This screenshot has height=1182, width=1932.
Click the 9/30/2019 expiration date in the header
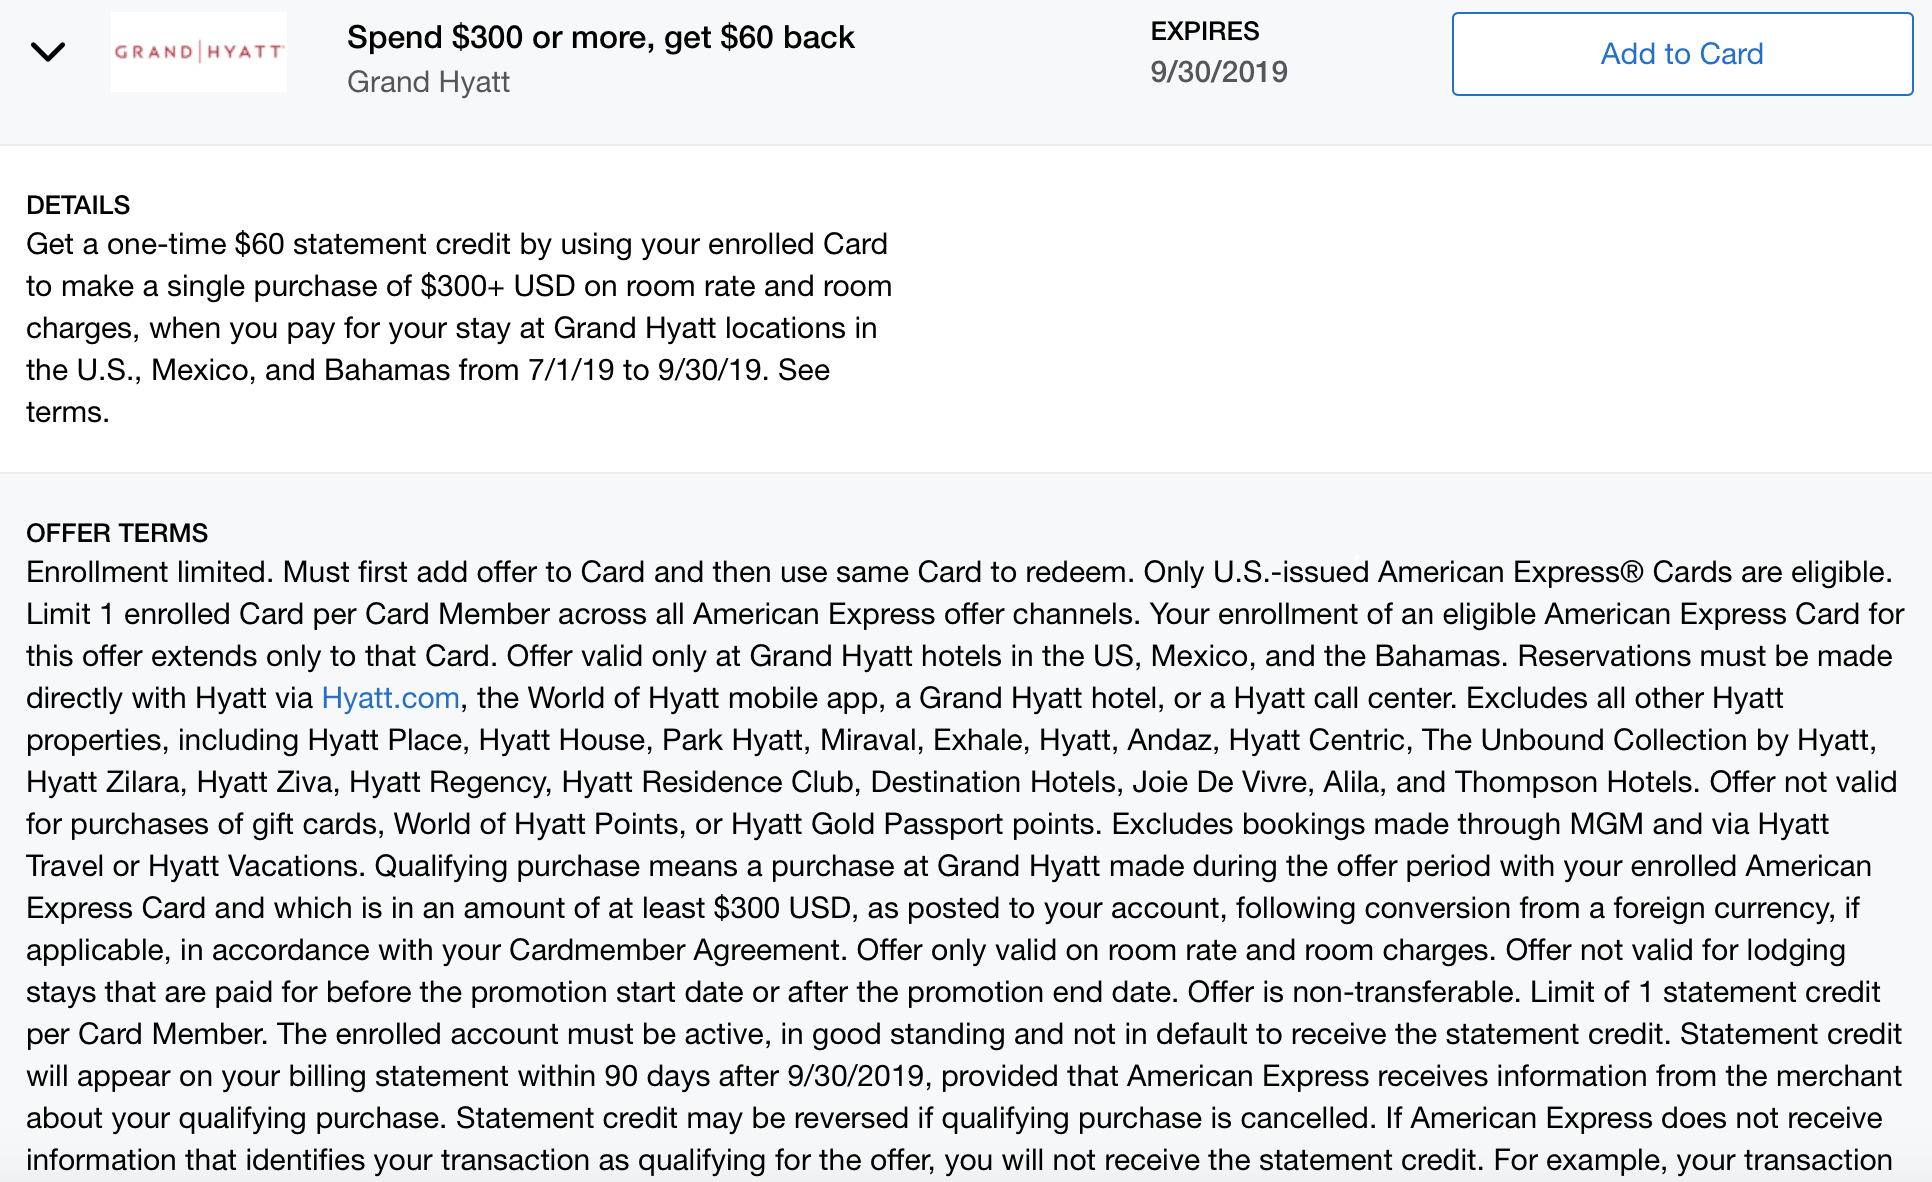(x=1218, y=72)
